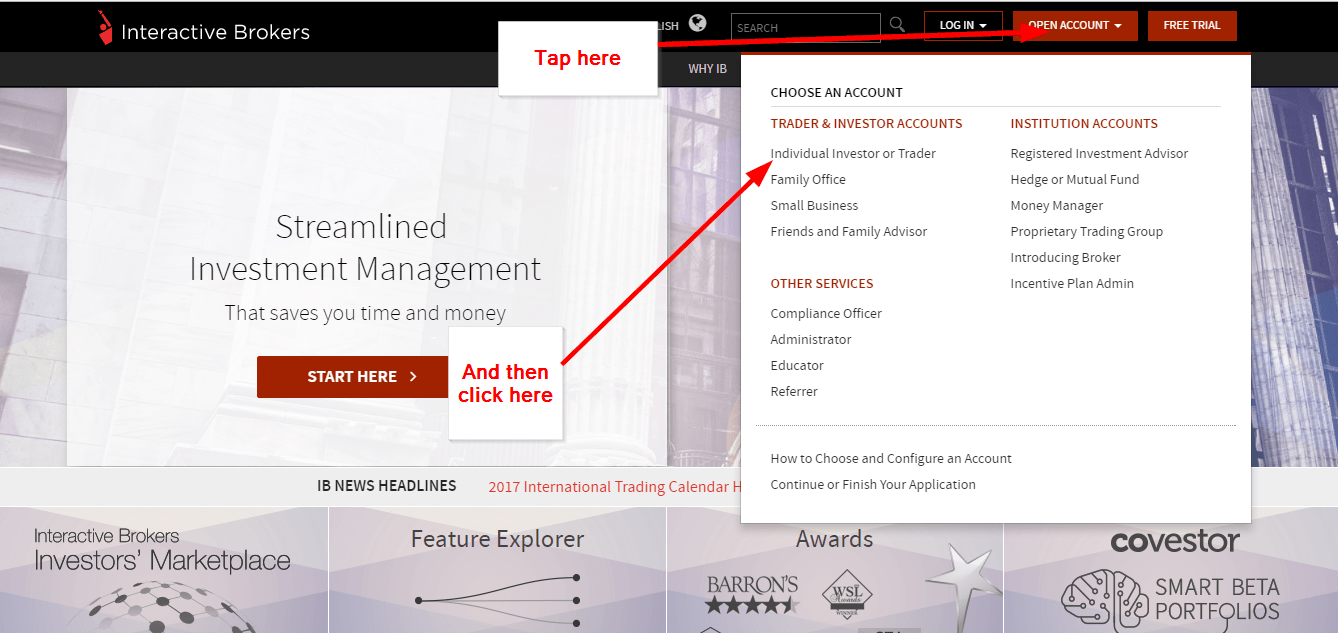1338x633 pixels.
Task: Click the Interactive Brokers logo
Action: 200,30
